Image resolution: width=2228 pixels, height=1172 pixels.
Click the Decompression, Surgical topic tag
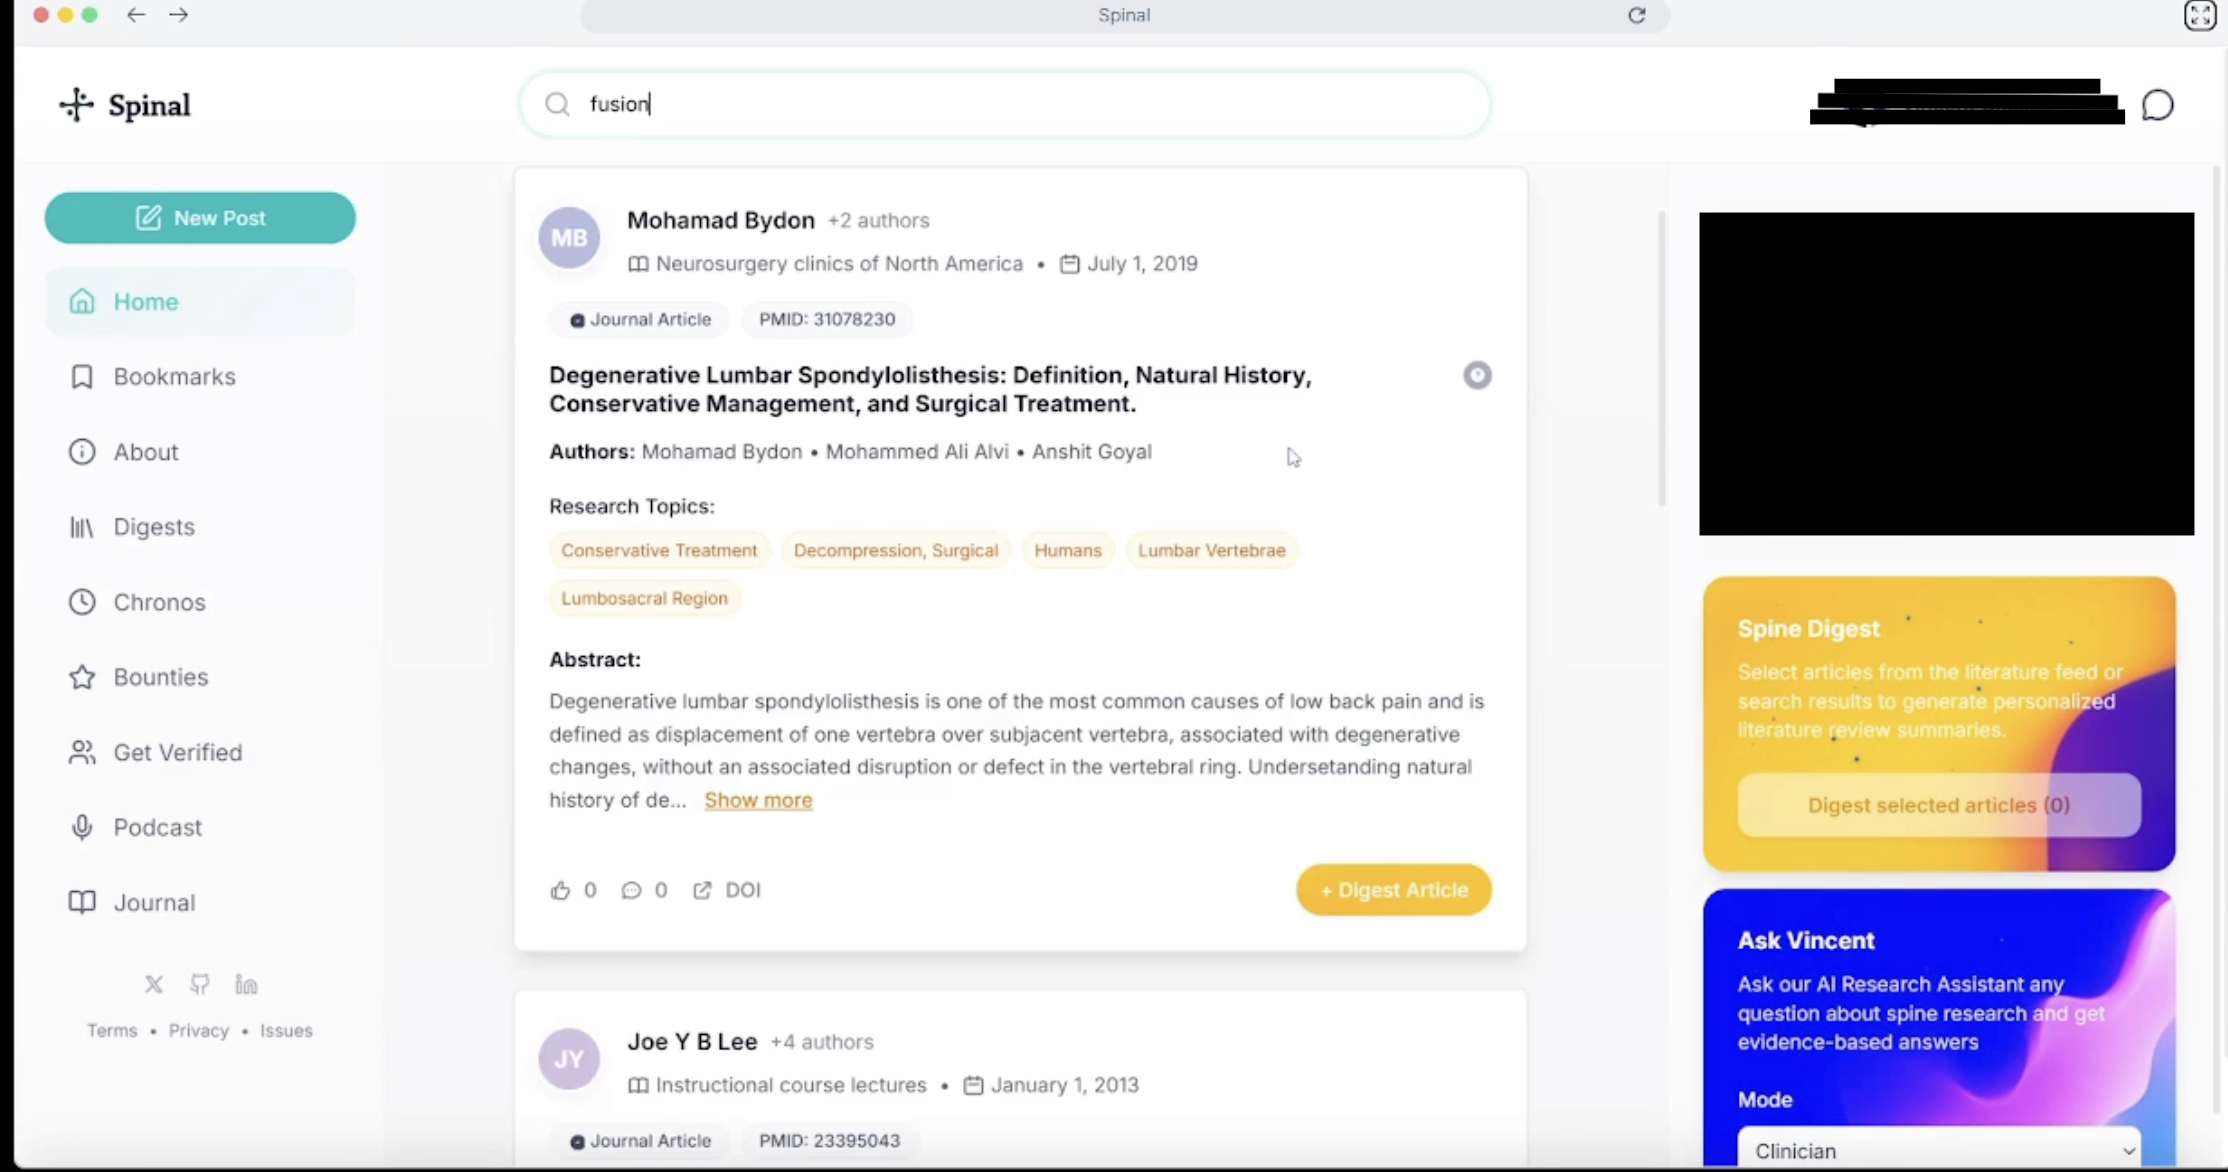(896, 550)
